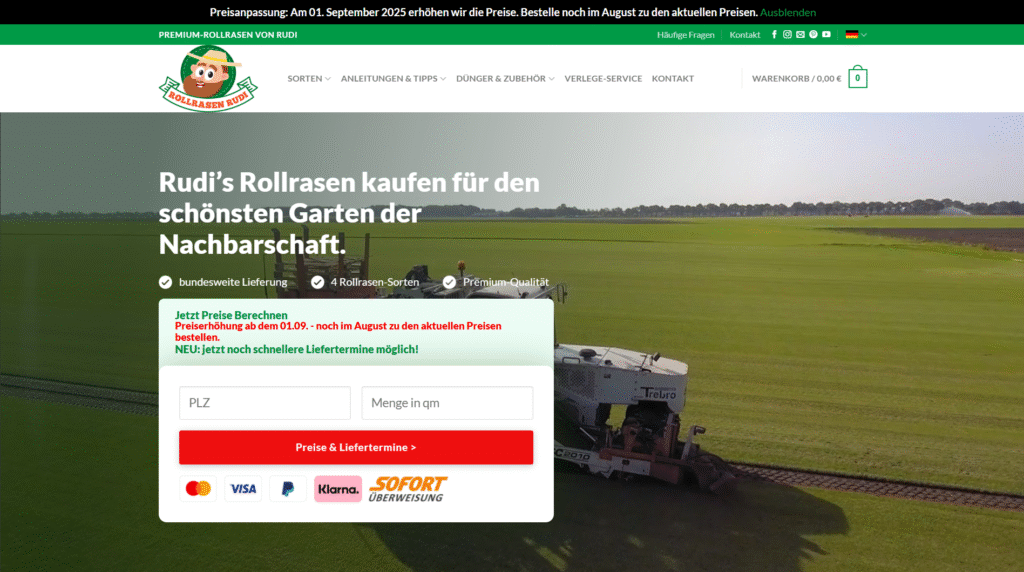Click the email envelope icon
Screen dimensions: 1024x572
point(800,35)
